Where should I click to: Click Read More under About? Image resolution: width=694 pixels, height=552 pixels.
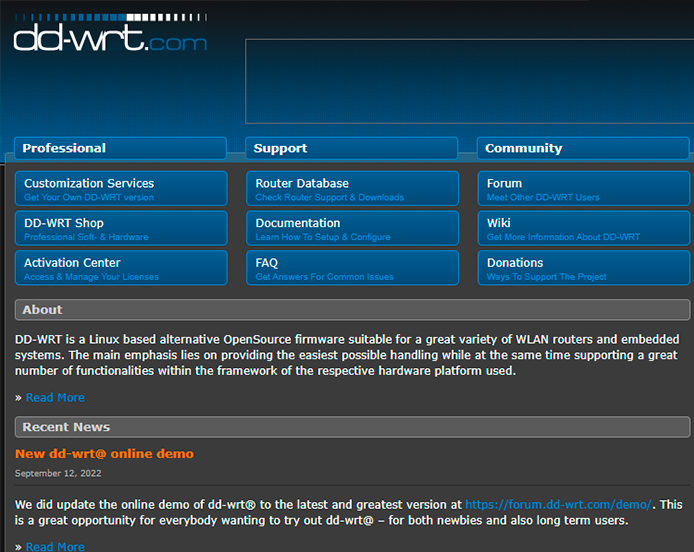[x=55, y=398]
